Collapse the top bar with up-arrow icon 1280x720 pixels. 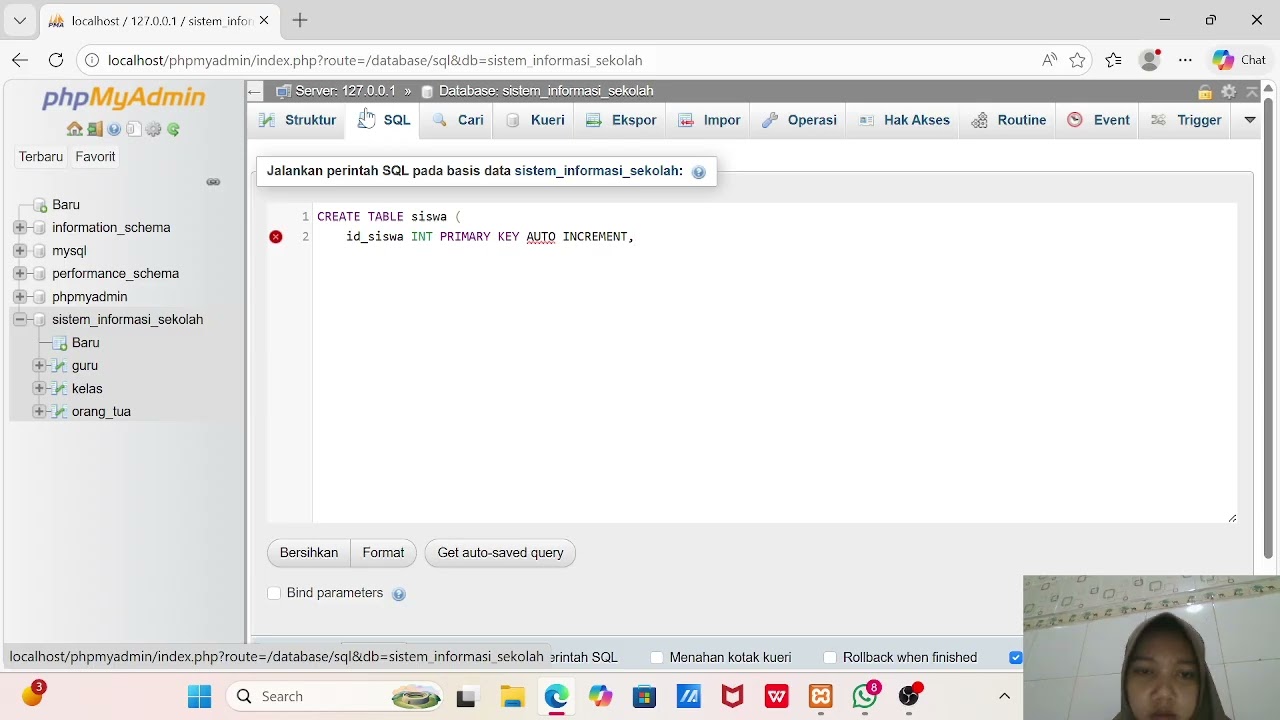[x=1251, y=91]
